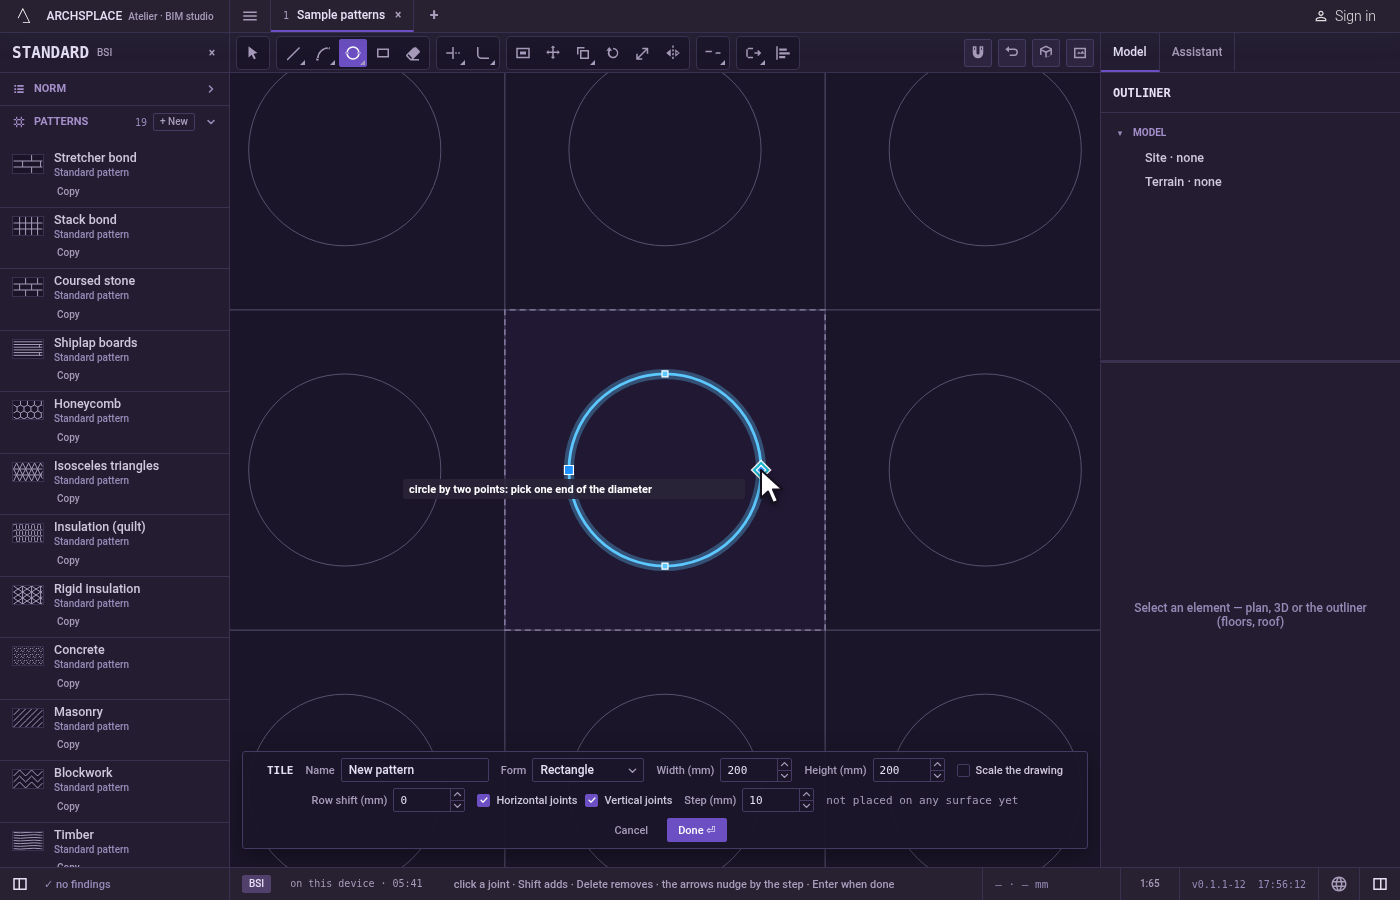Enable Scale the drawing checkbox

click(x=964, y=770)
